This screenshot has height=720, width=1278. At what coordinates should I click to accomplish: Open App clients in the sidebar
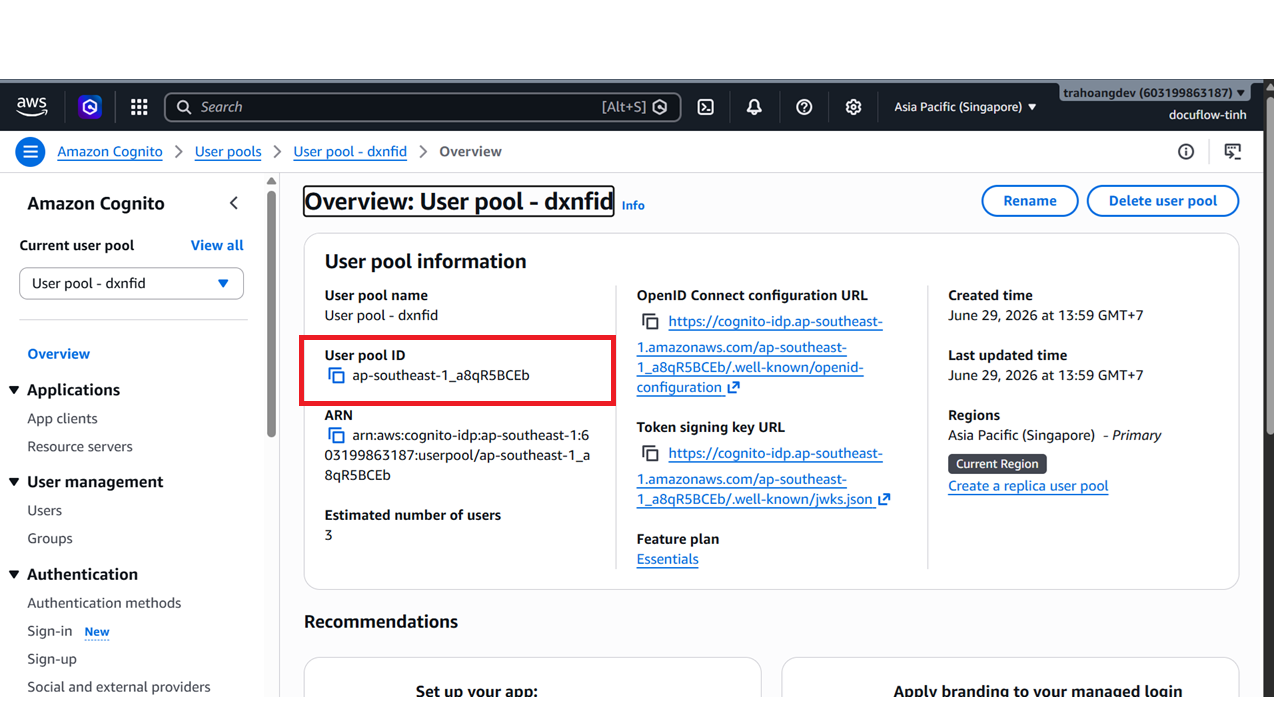point(62,419)
